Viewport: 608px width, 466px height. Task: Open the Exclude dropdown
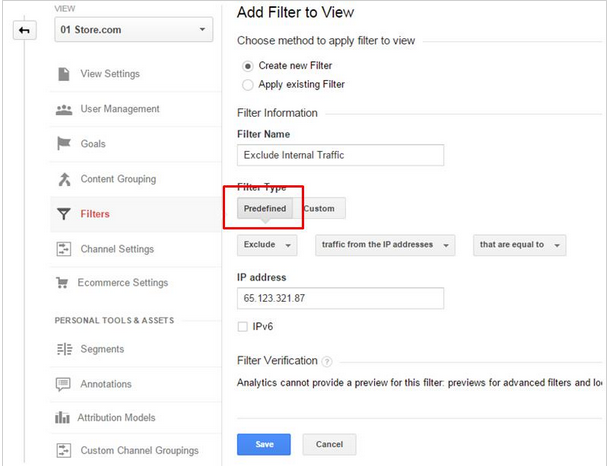coord(267,245)
